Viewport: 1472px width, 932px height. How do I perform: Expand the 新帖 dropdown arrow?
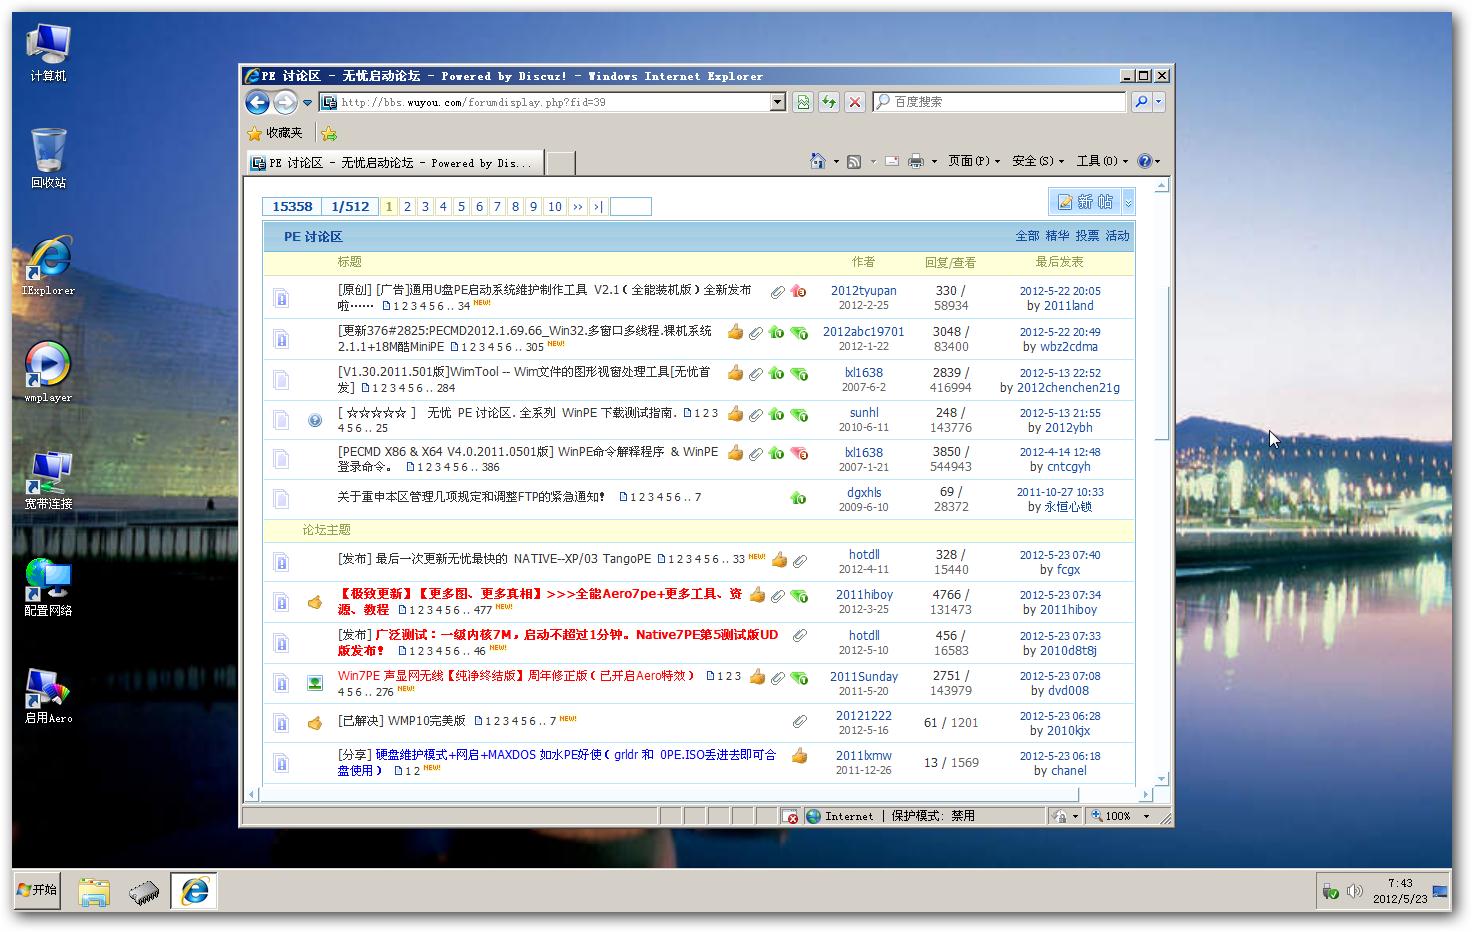tap(1128, 202)
